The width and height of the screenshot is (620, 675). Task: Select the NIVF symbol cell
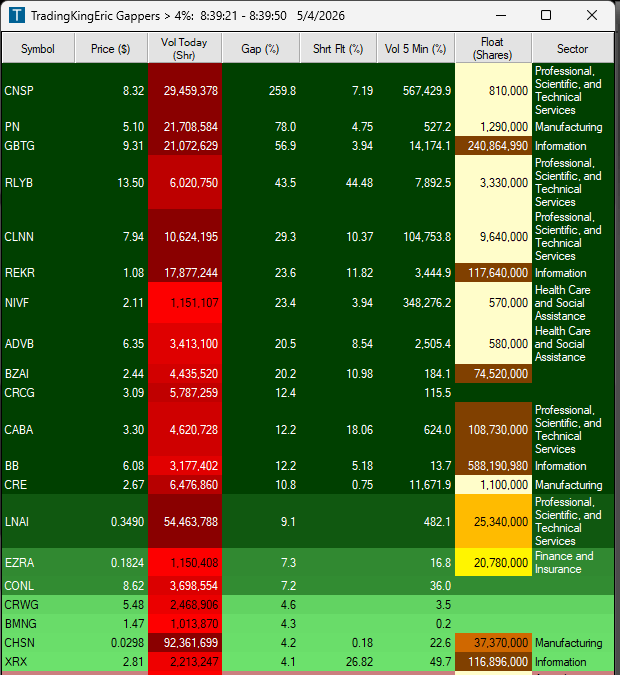(x=38, y=303)
